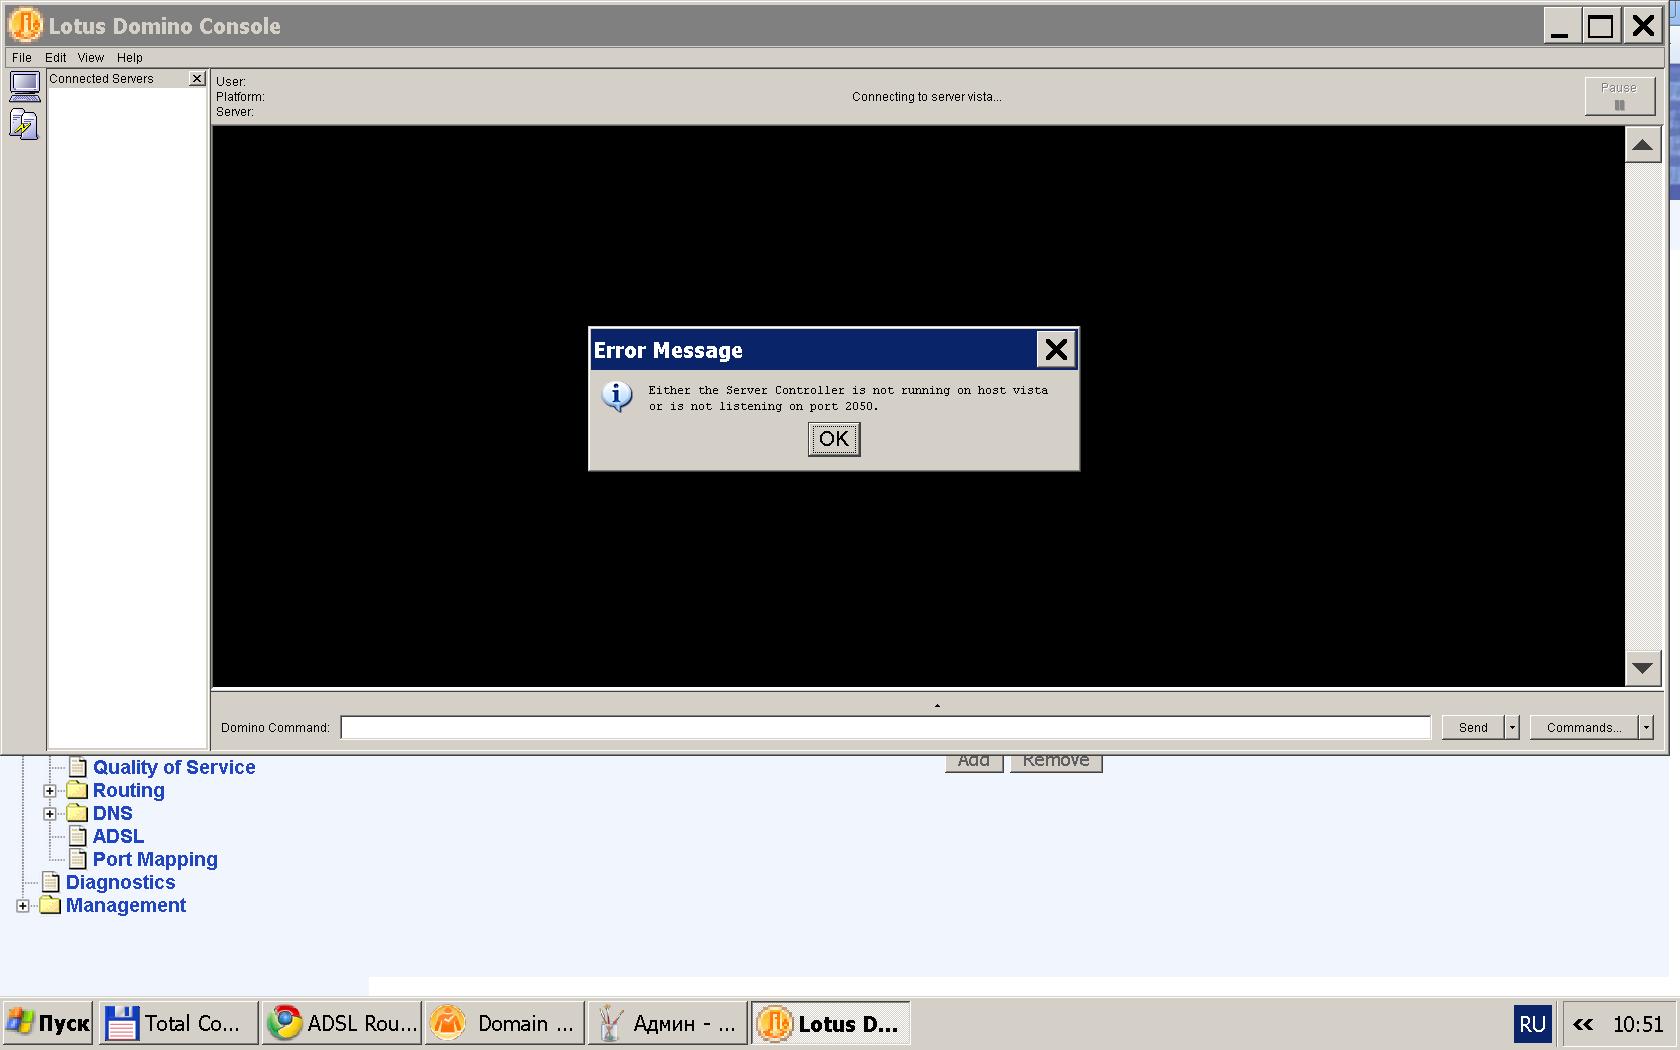This screenshot has height=1050, width=1680.
Task: Click Lotus Domino Console taskbar item
Action: (831, 1023)
